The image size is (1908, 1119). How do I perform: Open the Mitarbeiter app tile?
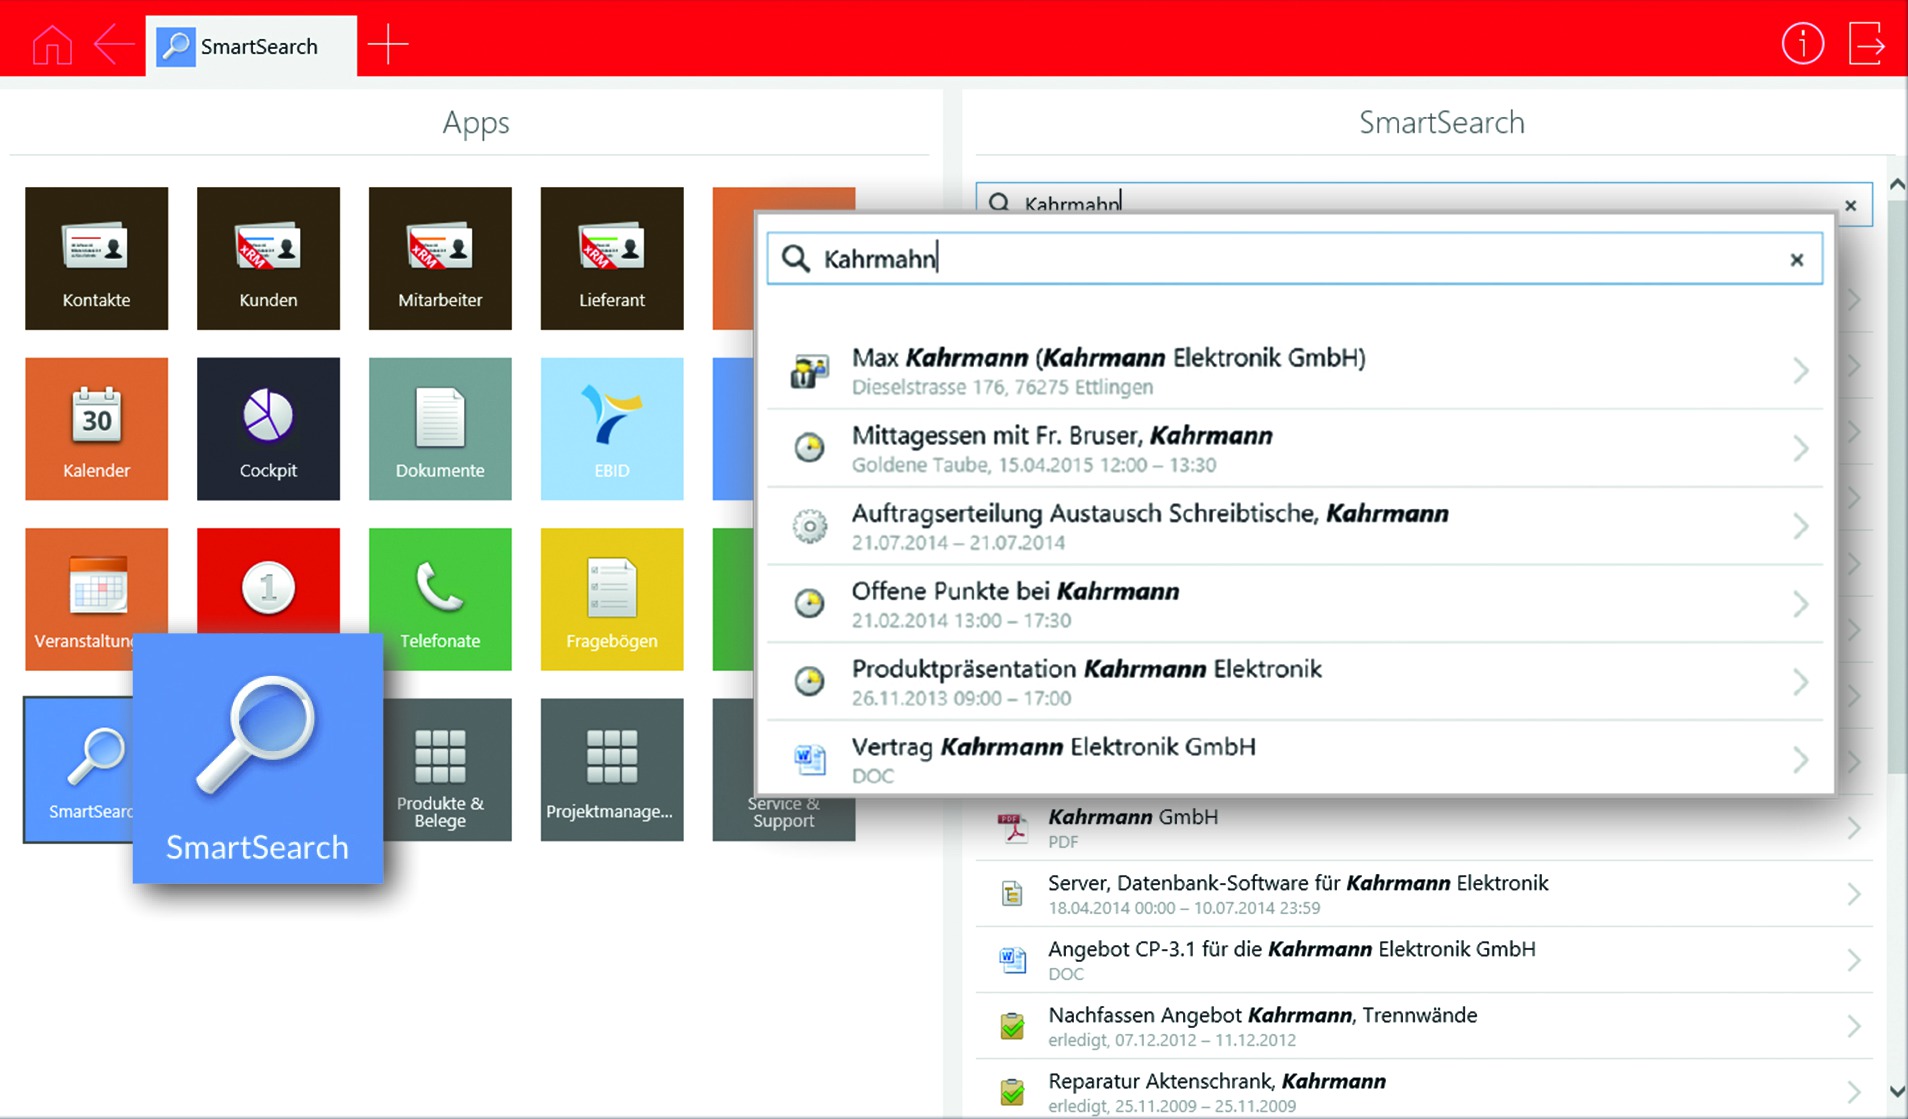pyautogui.click(x=440, y=258)
